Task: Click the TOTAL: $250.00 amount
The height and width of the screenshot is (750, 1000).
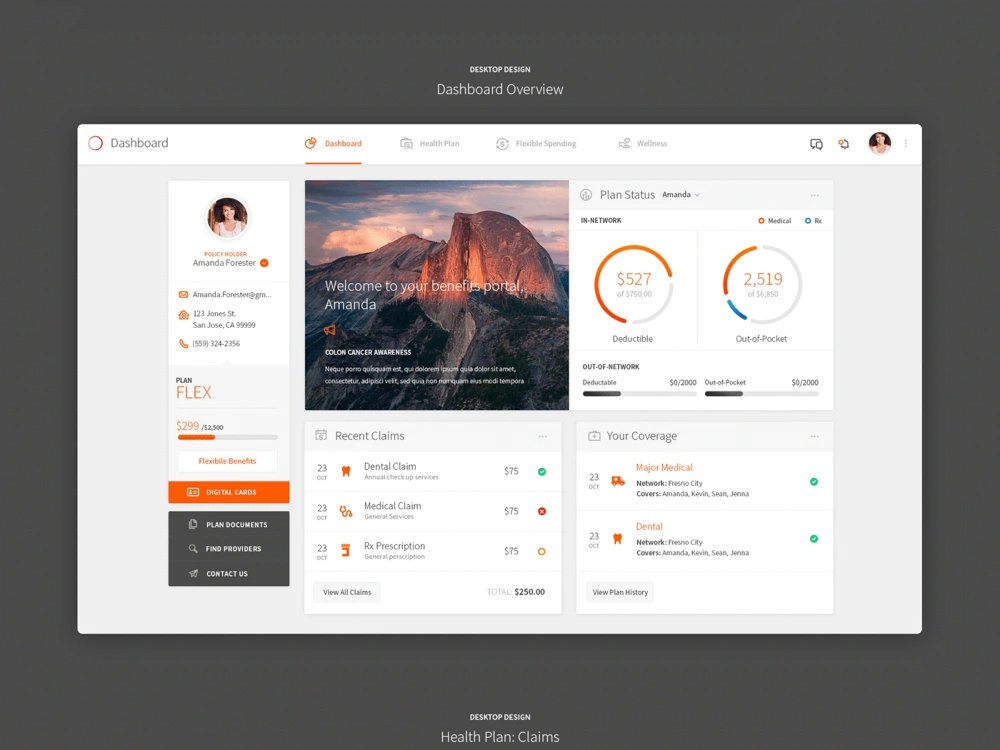Action: (x=516, y=592)
